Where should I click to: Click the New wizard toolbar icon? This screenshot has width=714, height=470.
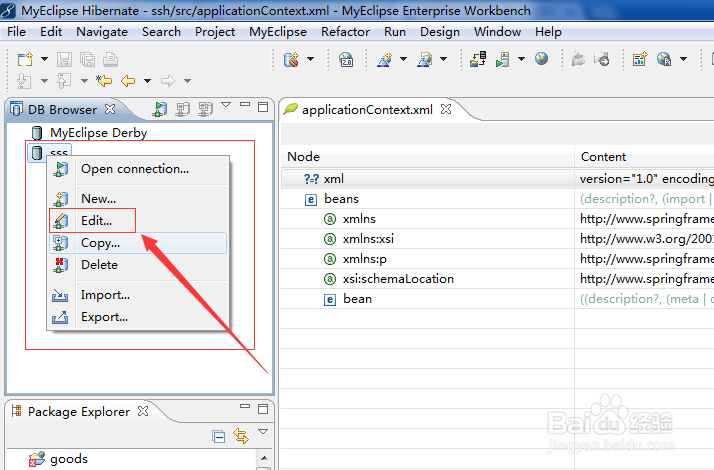pyautogui.click(x=25, y=59)
